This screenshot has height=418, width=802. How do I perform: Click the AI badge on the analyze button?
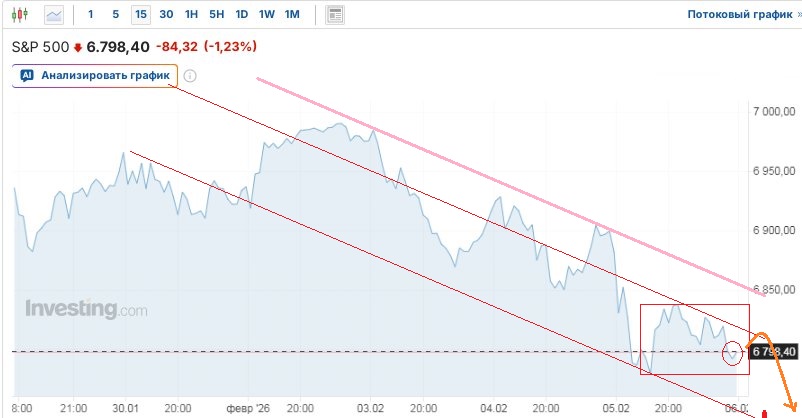pos(27,75)
